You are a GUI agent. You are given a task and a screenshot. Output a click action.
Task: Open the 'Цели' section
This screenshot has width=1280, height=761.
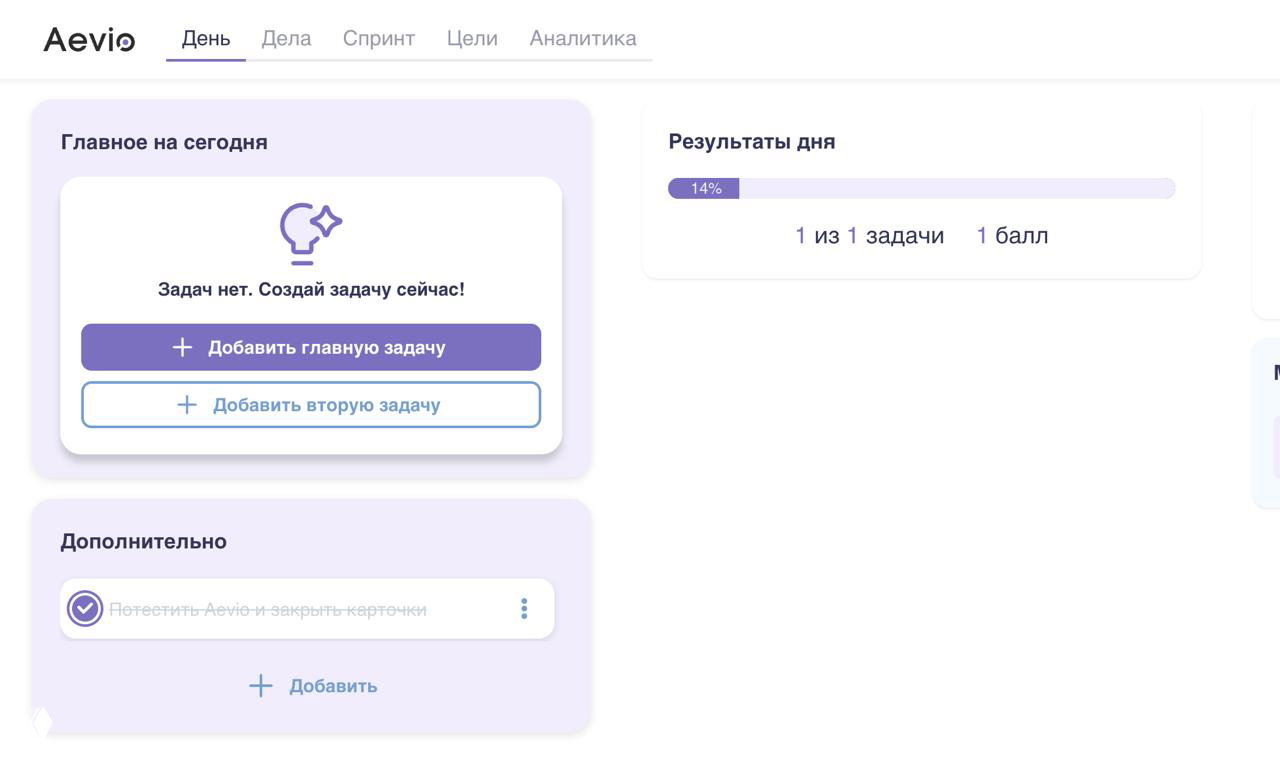coord(472,38)
